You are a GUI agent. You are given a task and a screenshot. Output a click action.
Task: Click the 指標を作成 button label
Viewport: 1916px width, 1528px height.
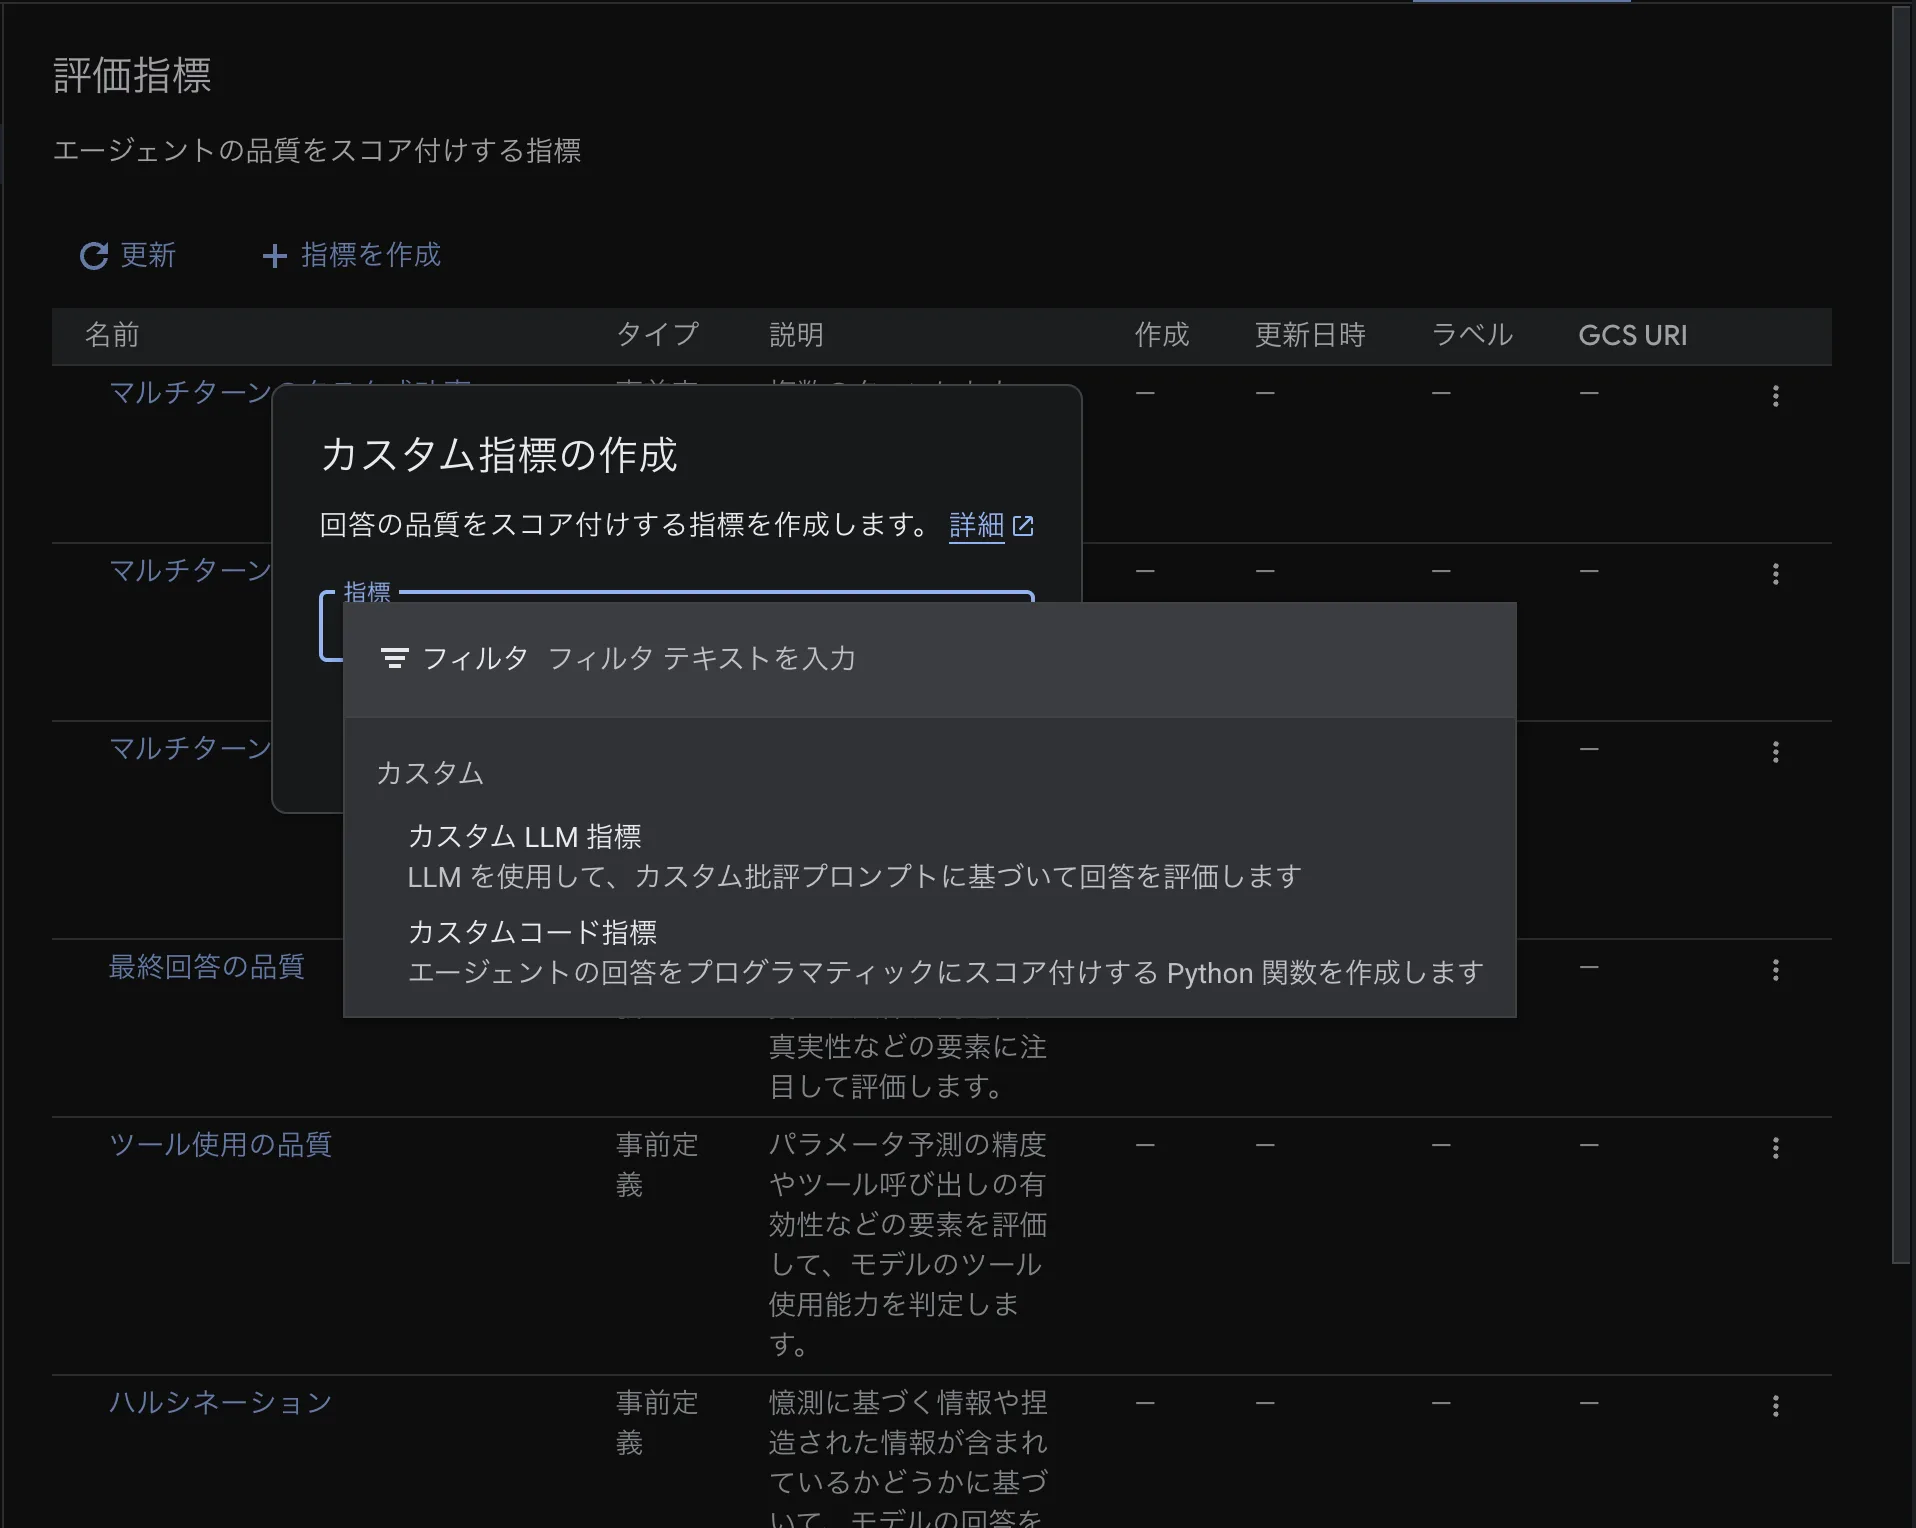click(371, 255)
